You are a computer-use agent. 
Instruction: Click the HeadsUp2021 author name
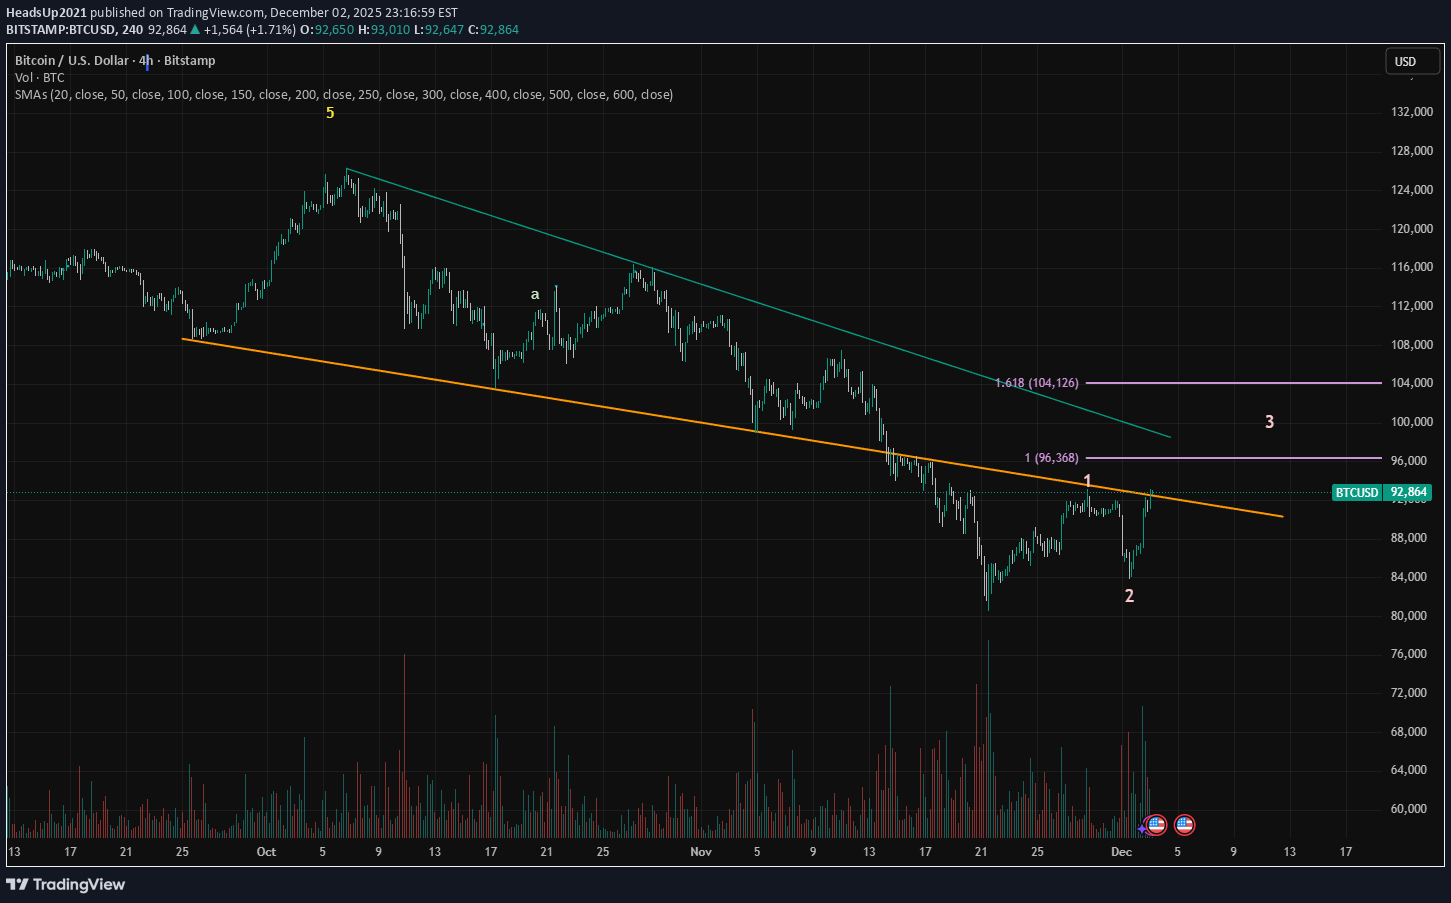pos(46,13)
